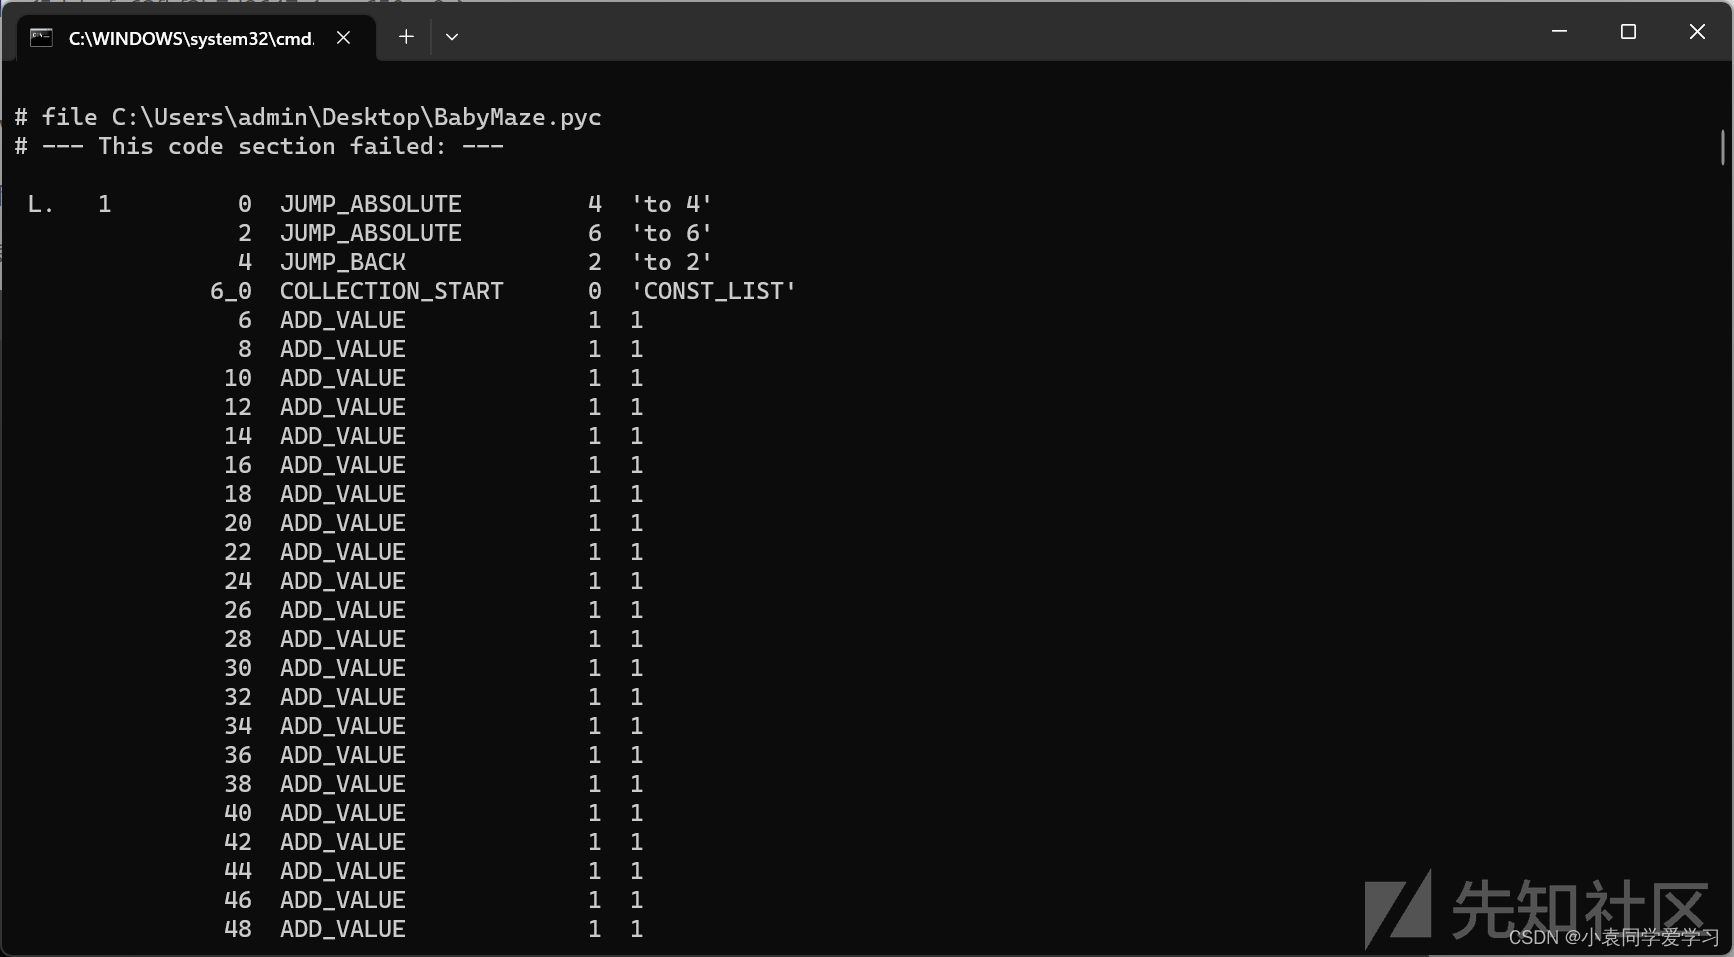Click the JUMP_ABSOLUTE instruction at offset 0
The width and height of the screenshot is (1734, 957).
tap(371, 204)
